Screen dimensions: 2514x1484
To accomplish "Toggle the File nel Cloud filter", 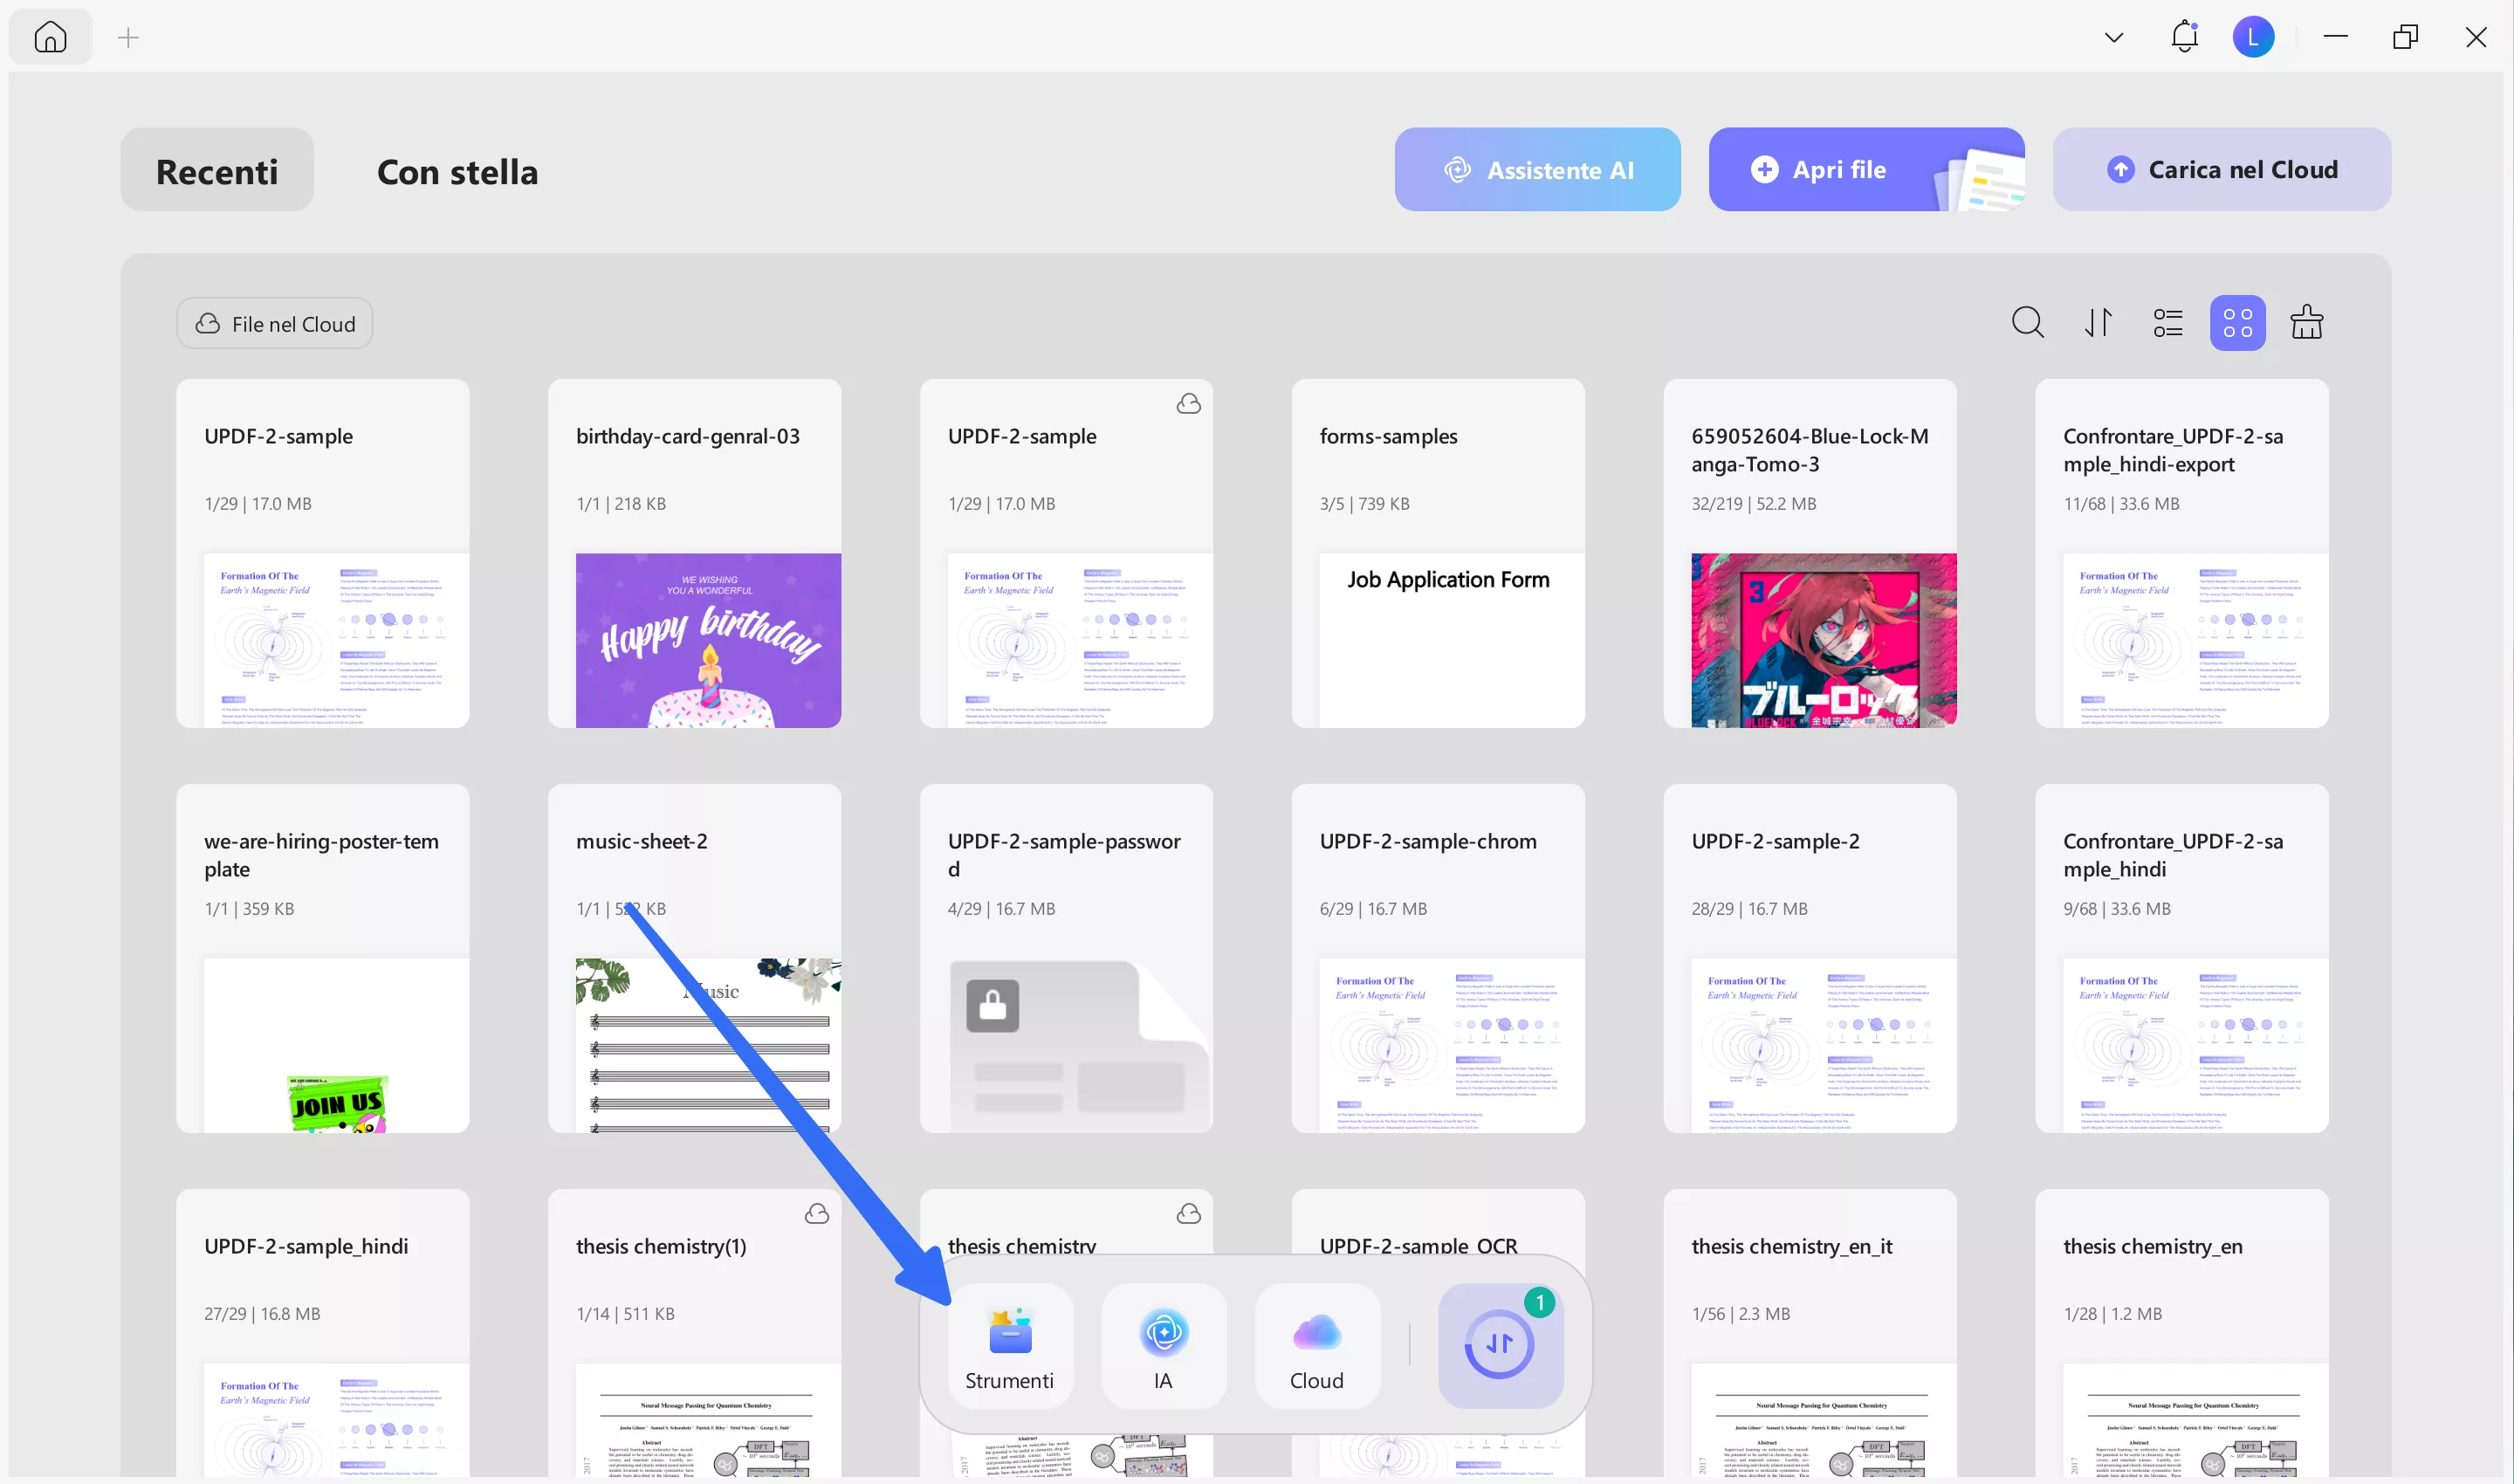I will click(x=275, y=324).
